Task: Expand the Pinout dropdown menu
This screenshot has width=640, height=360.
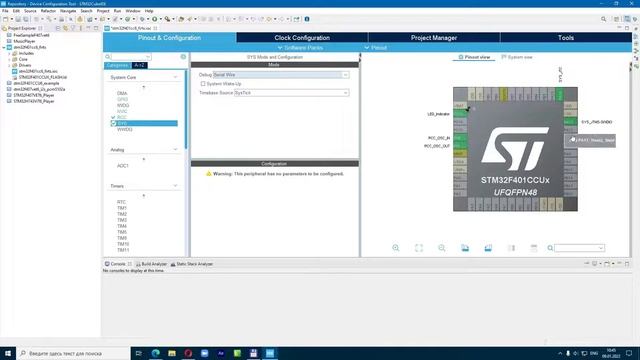Action: coord(376,48)
